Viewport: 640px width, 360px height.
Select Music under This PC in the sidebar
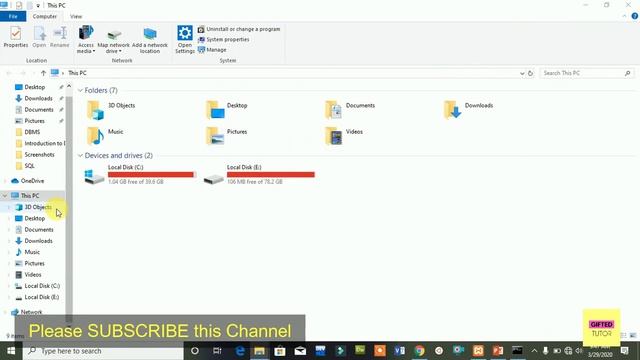click(32, 252)
